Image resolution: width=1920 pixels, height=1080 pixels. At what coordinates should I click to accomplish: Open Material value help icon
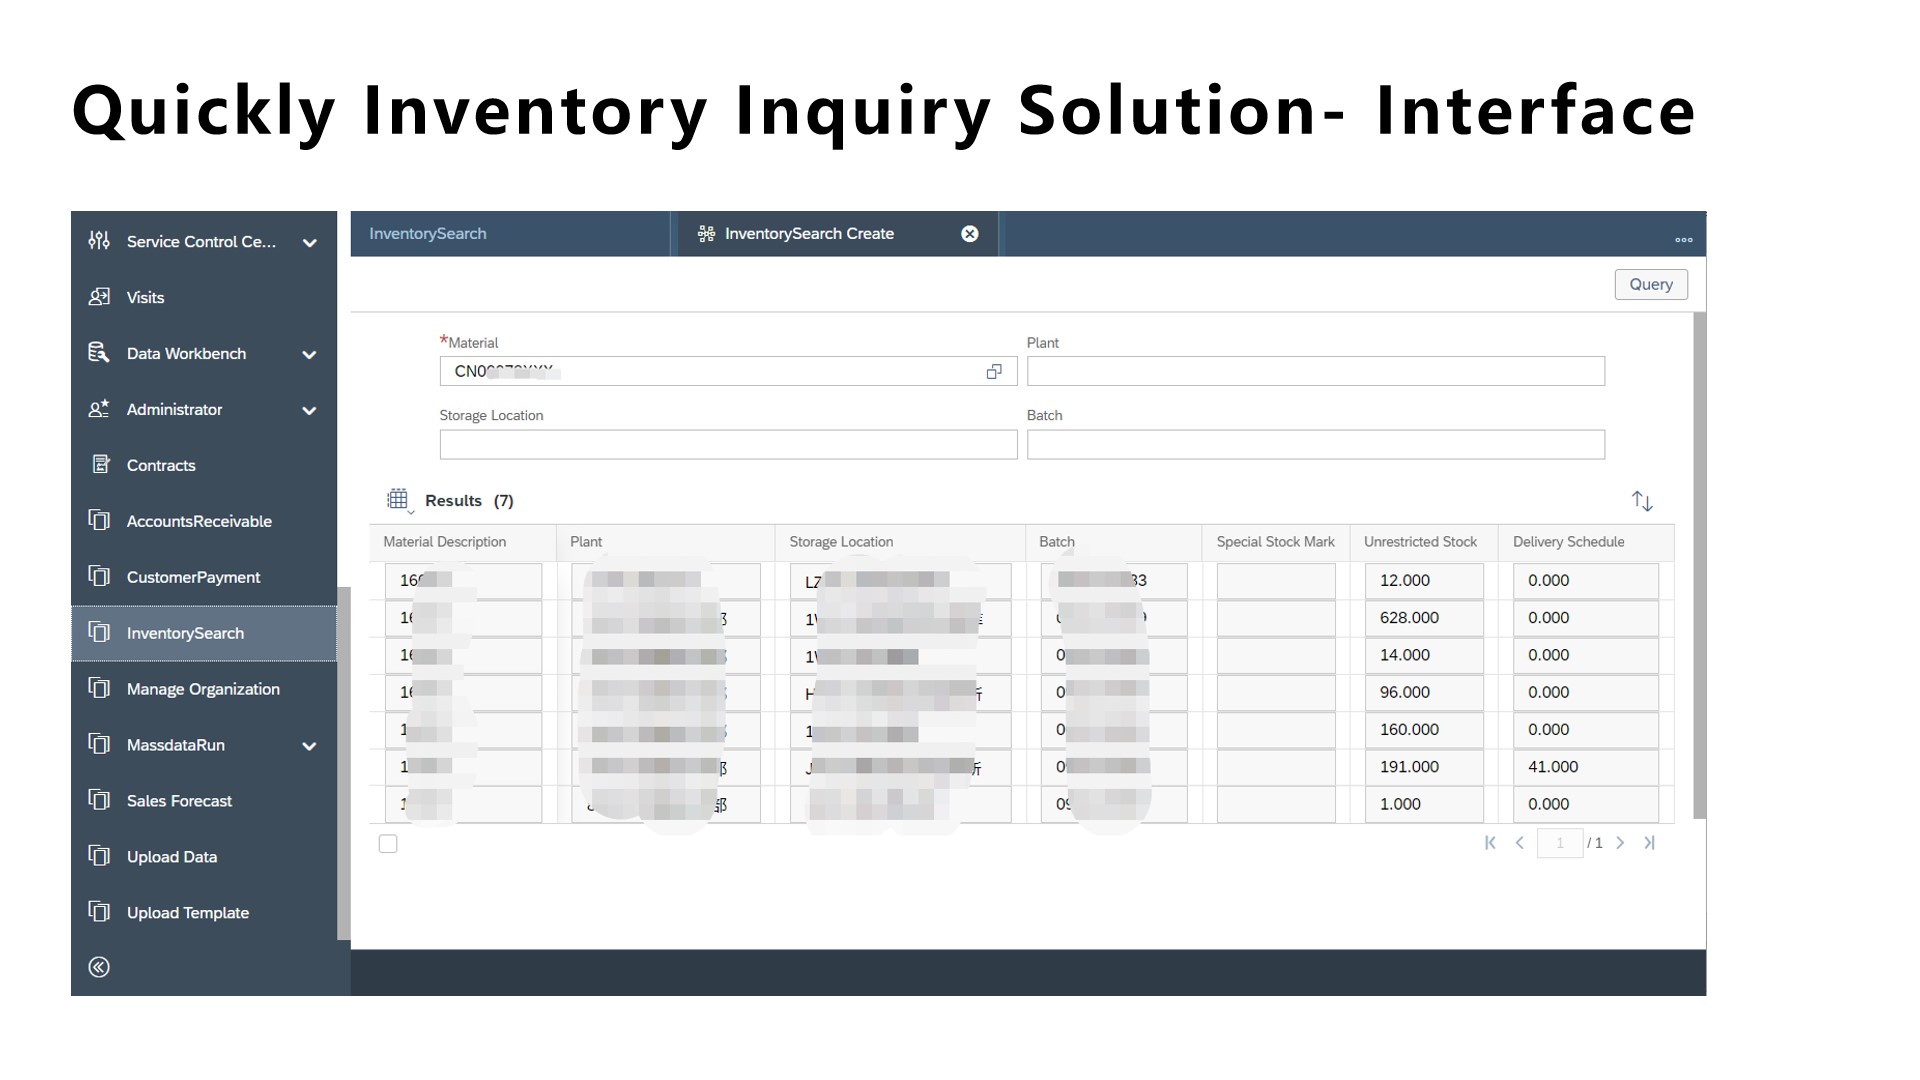[994, 372]
